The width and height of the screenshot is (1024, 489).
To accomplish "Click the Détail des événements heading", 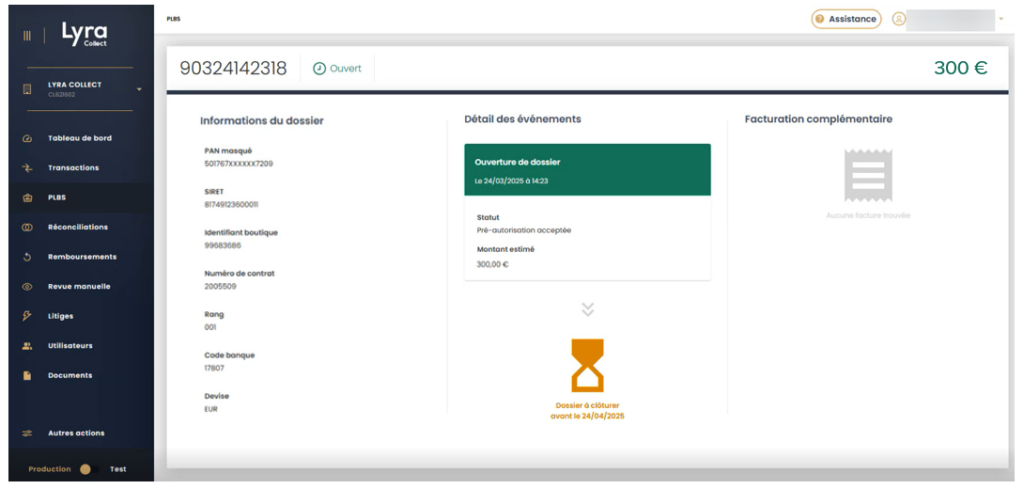I will click(x=522, y=119).
